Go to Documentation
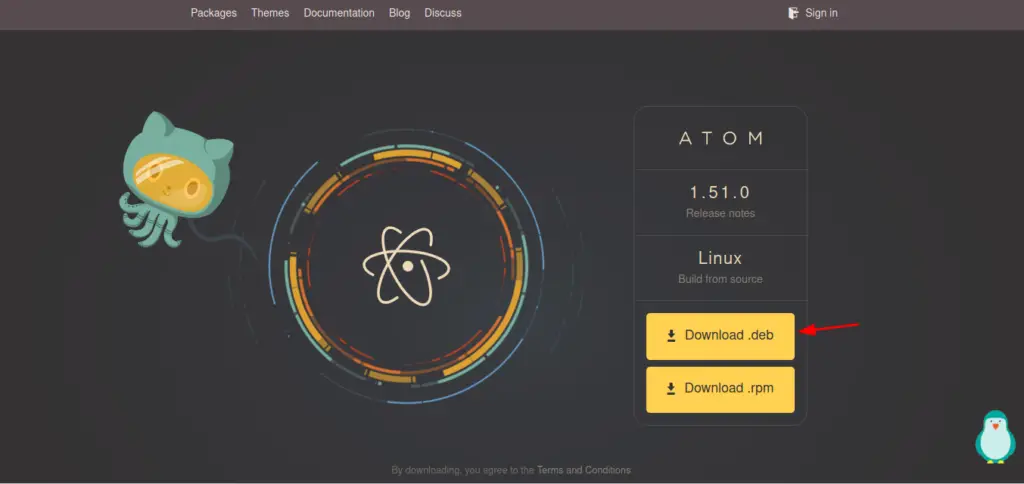 [339, 13]
